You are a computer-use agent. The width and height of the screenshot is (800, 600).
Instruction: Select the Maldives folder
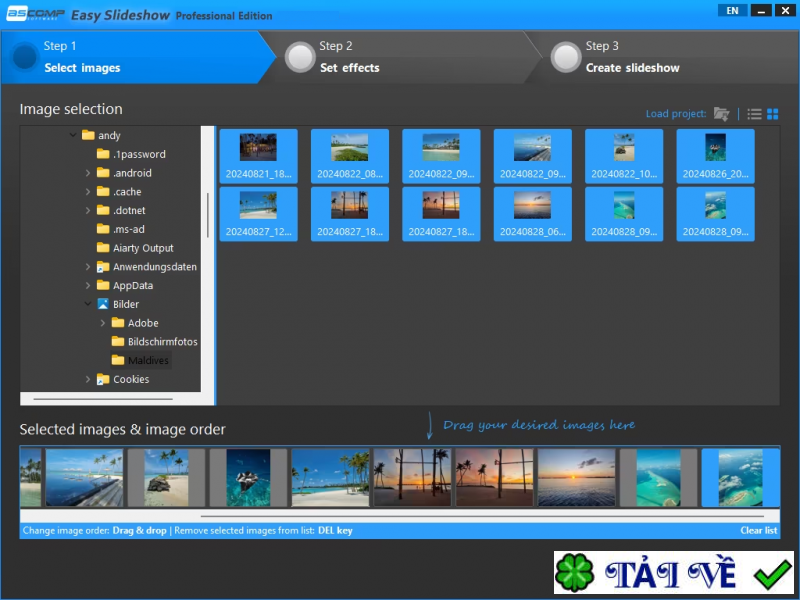pos(148,360)
